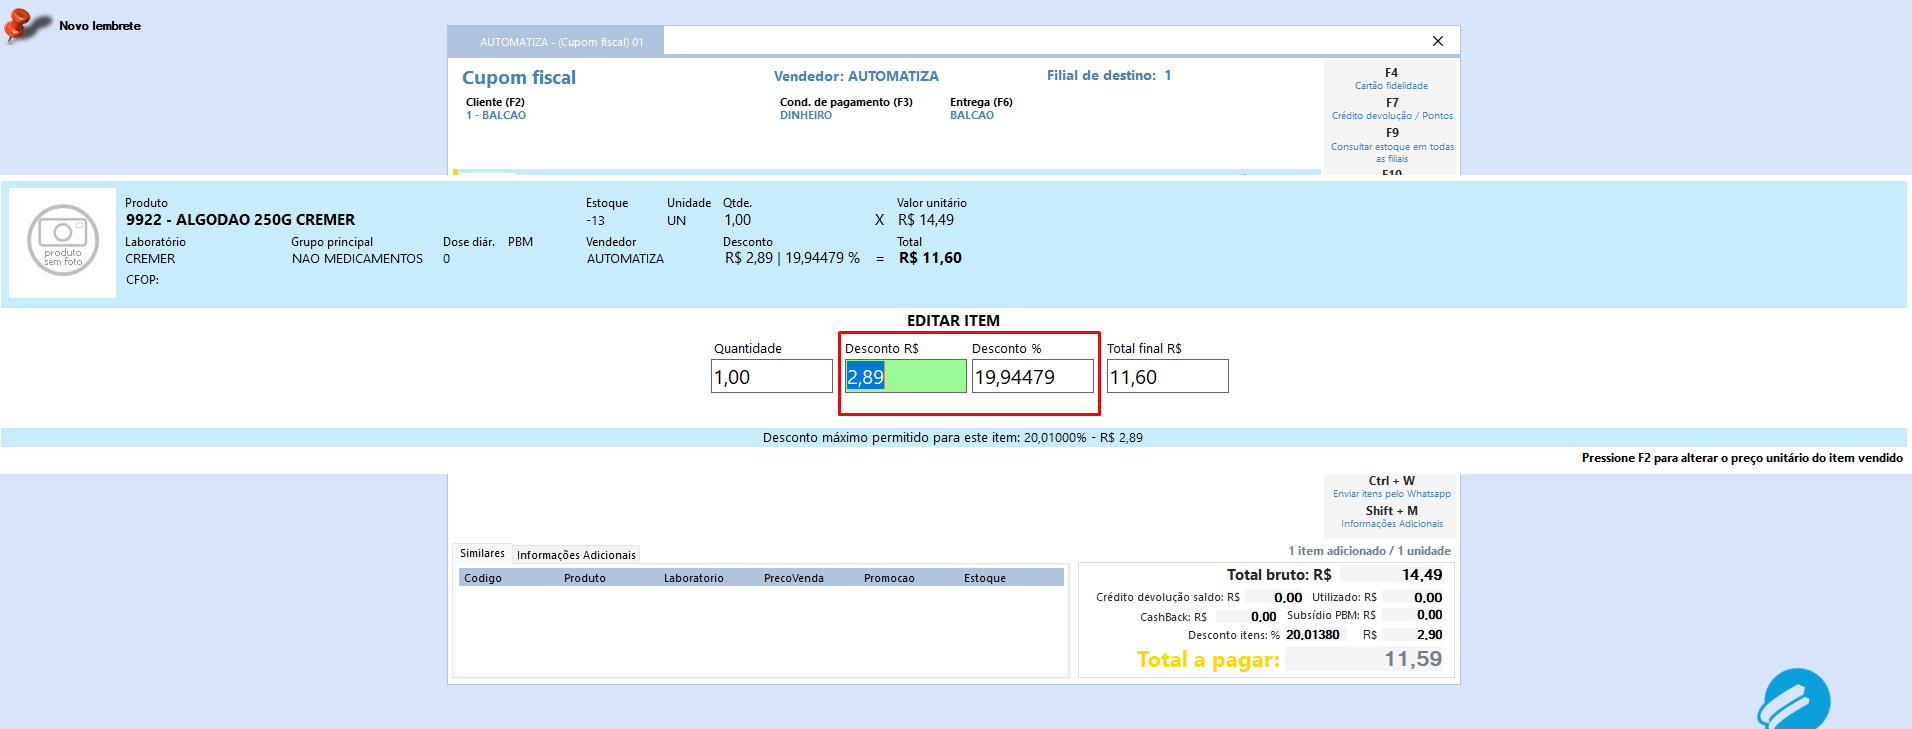Click discount text R$ 2,89 | 19,94479 %
The width and height of the screenshot is (1912, 729).
(x=792, y=258)
